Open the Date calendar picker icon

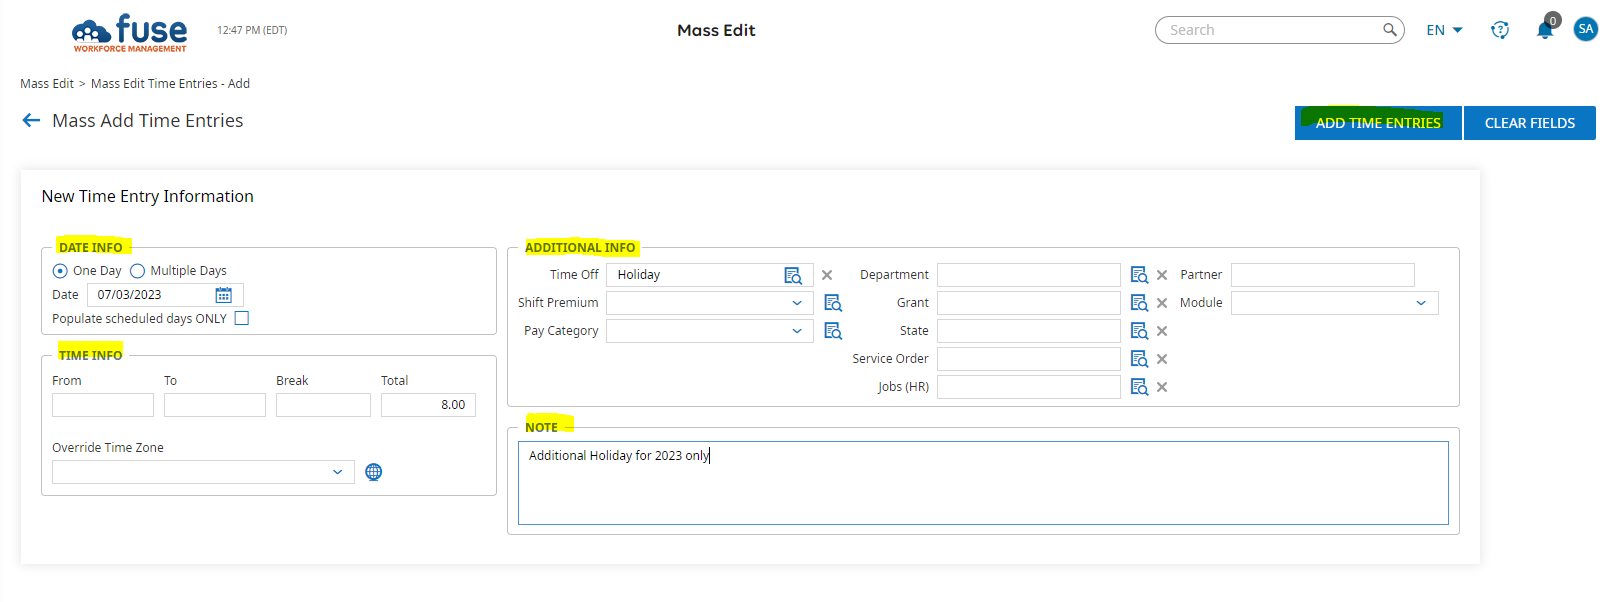pyautogui.click(x=223, y=295)
